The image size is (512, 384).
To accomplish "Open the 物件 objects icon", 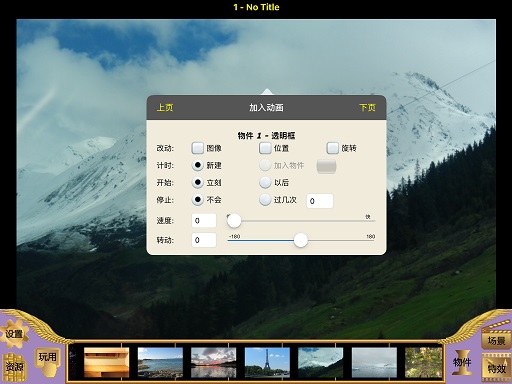I will (x=462, y=362).
